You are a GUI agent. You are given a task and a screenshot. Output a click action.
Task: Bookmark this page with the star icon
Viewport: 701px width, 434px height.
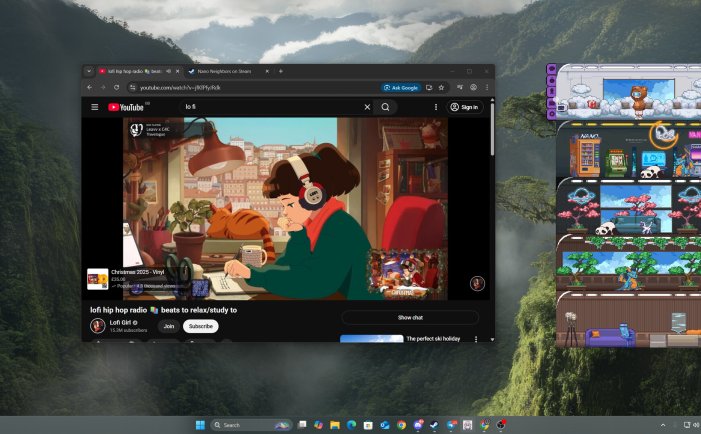(441, 88)
